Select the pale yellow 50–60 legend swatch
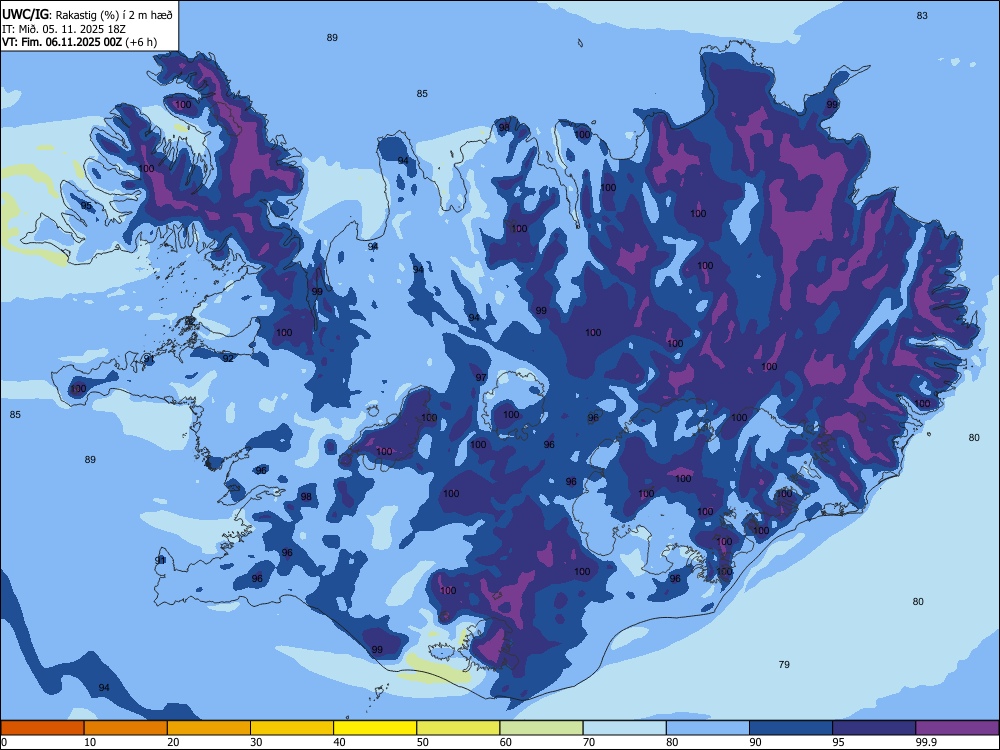 click(458, 728)
